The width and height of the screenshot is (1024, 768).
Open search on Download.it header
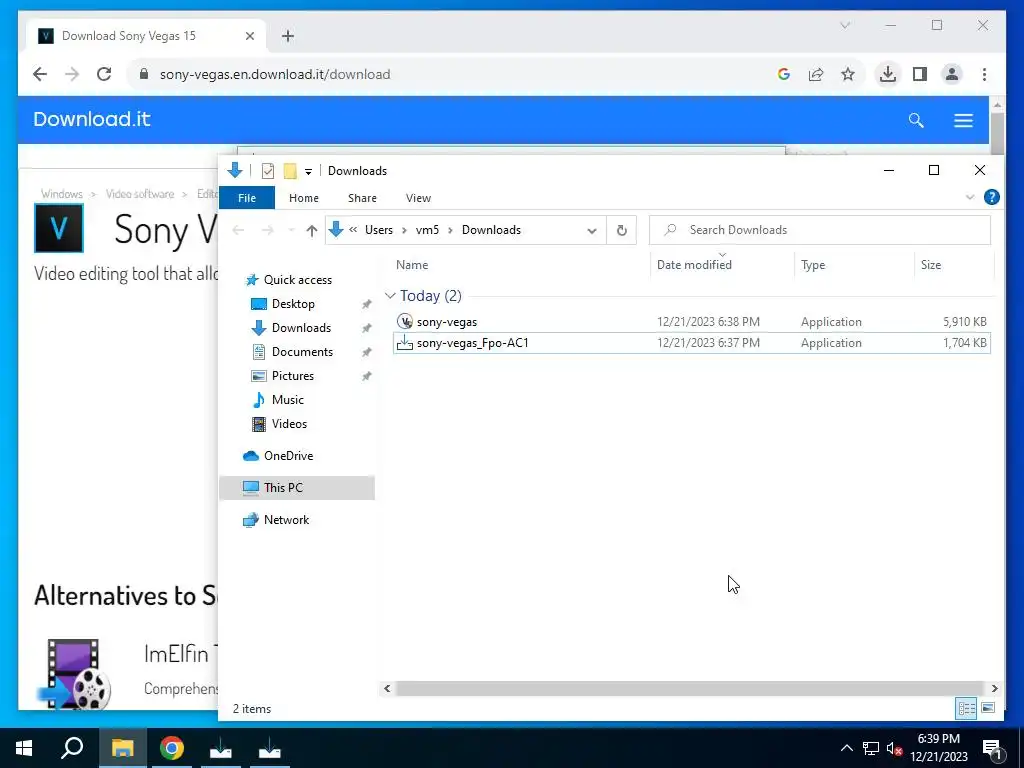click(916, 120)
